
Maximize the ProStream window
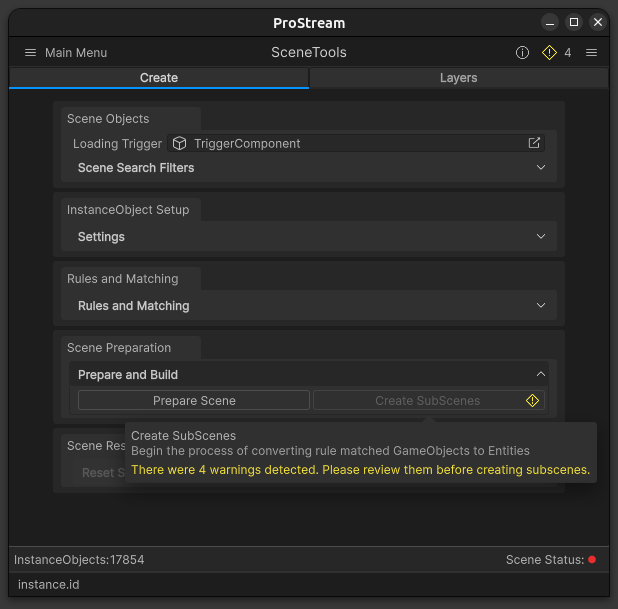[574, 22]
